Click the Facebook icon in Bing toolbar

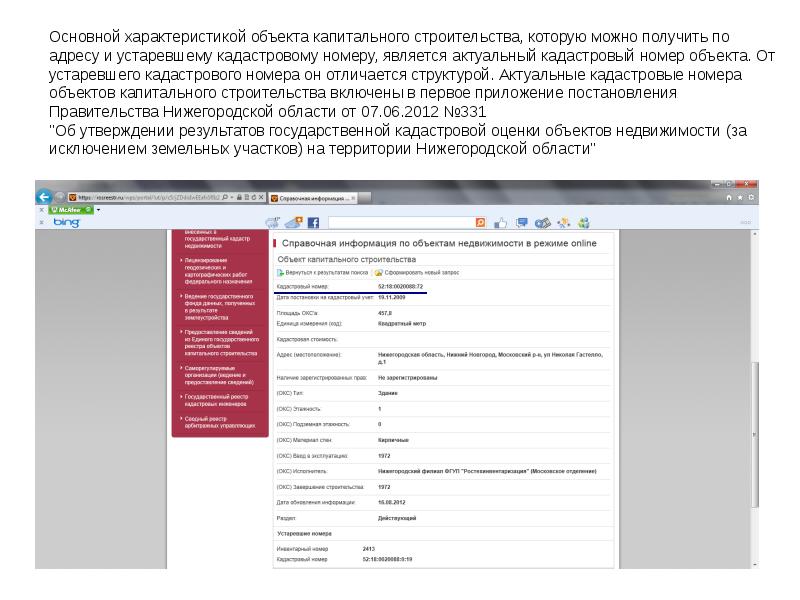pos(313,222)
